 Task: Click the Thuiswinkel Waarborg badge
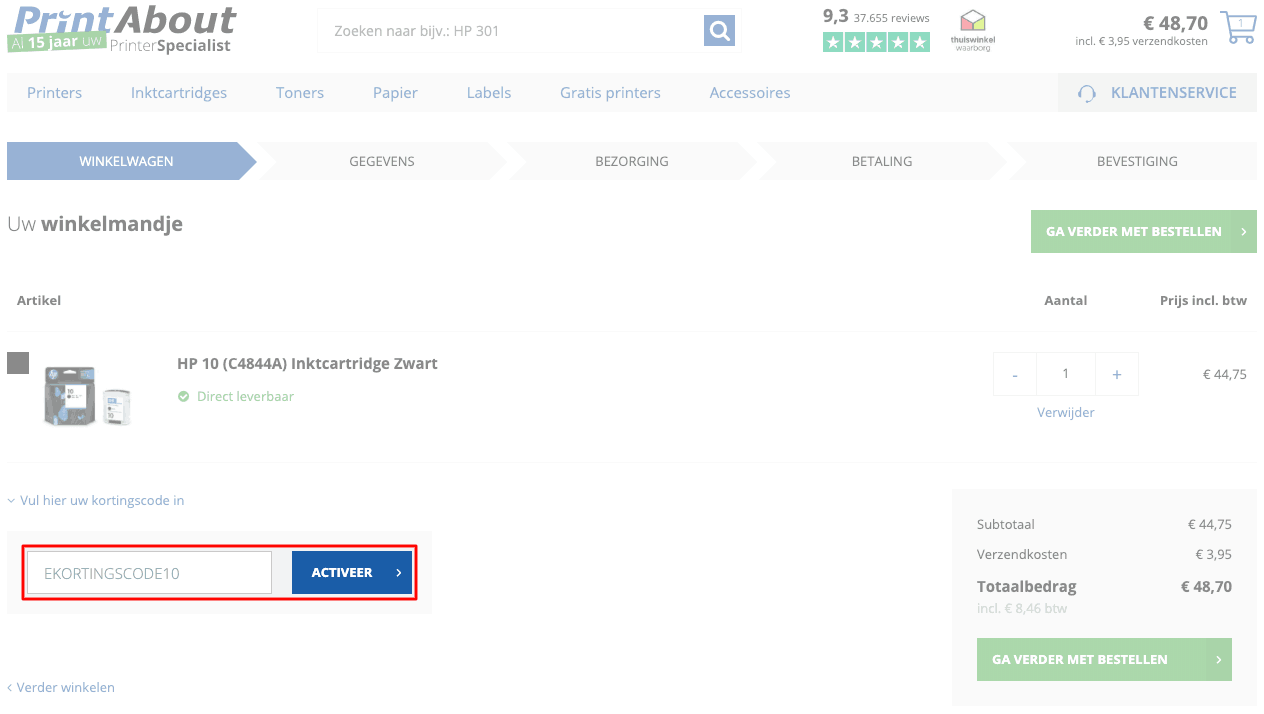(973, 30)
